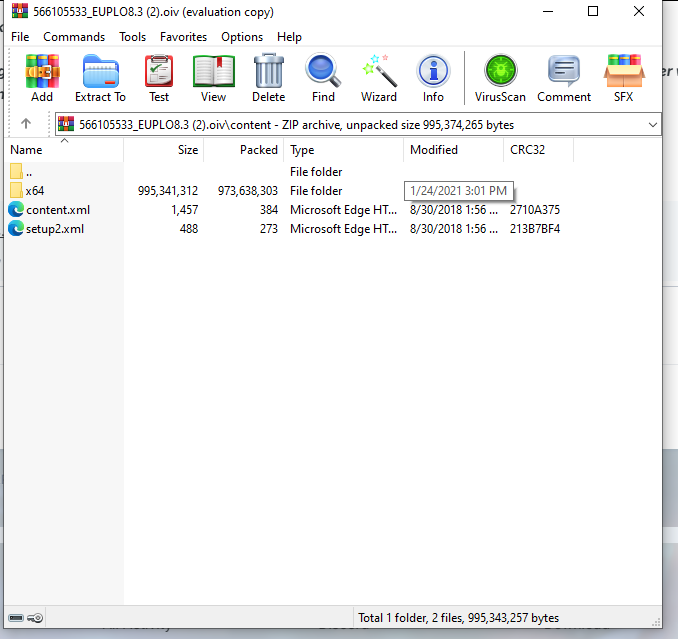Click the CRC32 value 2710A375
The height and width of the screenshot is (639, 678).
(535, 210)
